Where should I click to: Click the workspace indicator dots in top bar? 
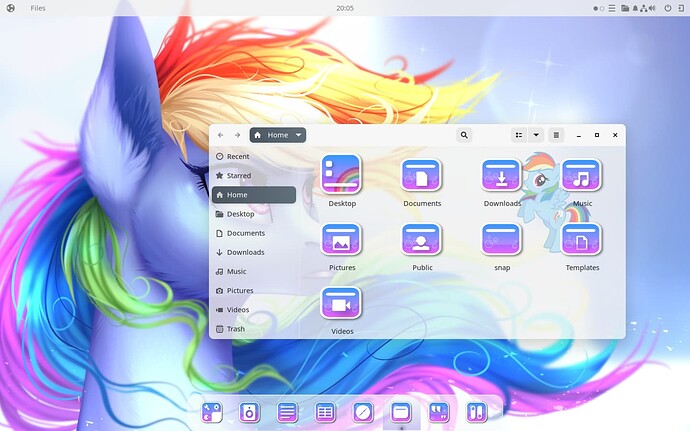point(598,8)
